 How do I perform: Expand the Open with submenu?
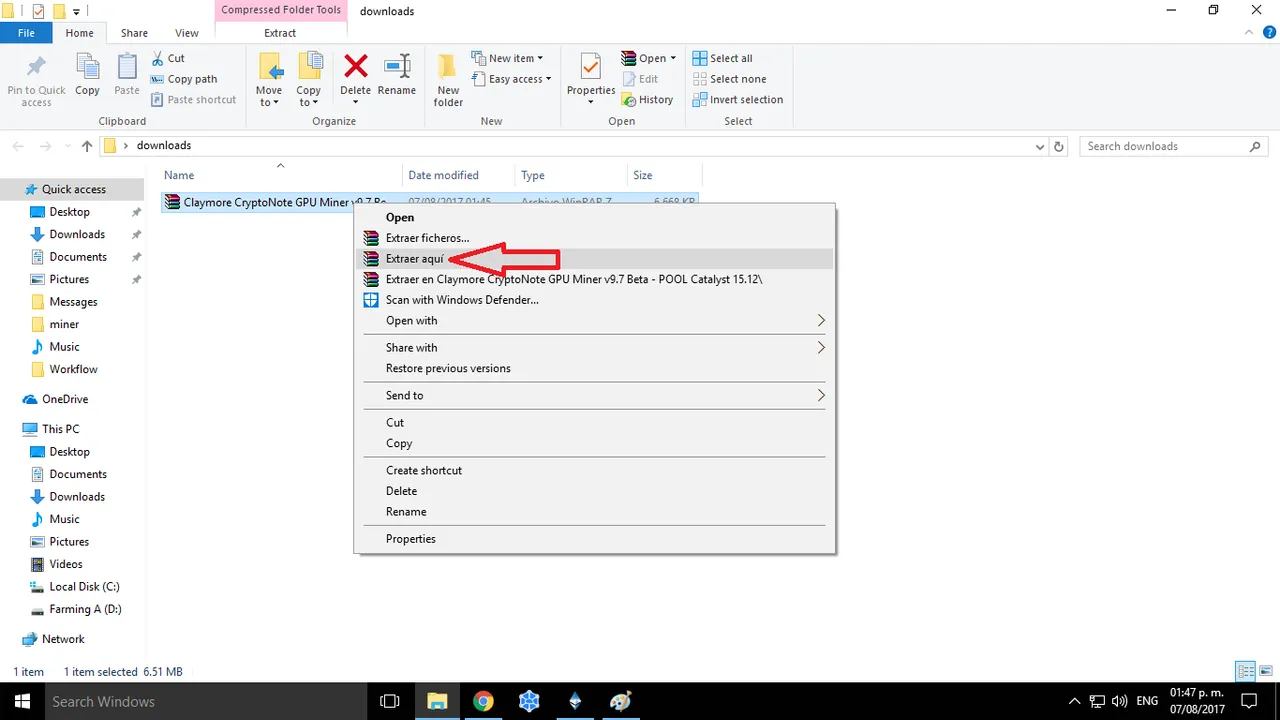(x=595, y=321)
